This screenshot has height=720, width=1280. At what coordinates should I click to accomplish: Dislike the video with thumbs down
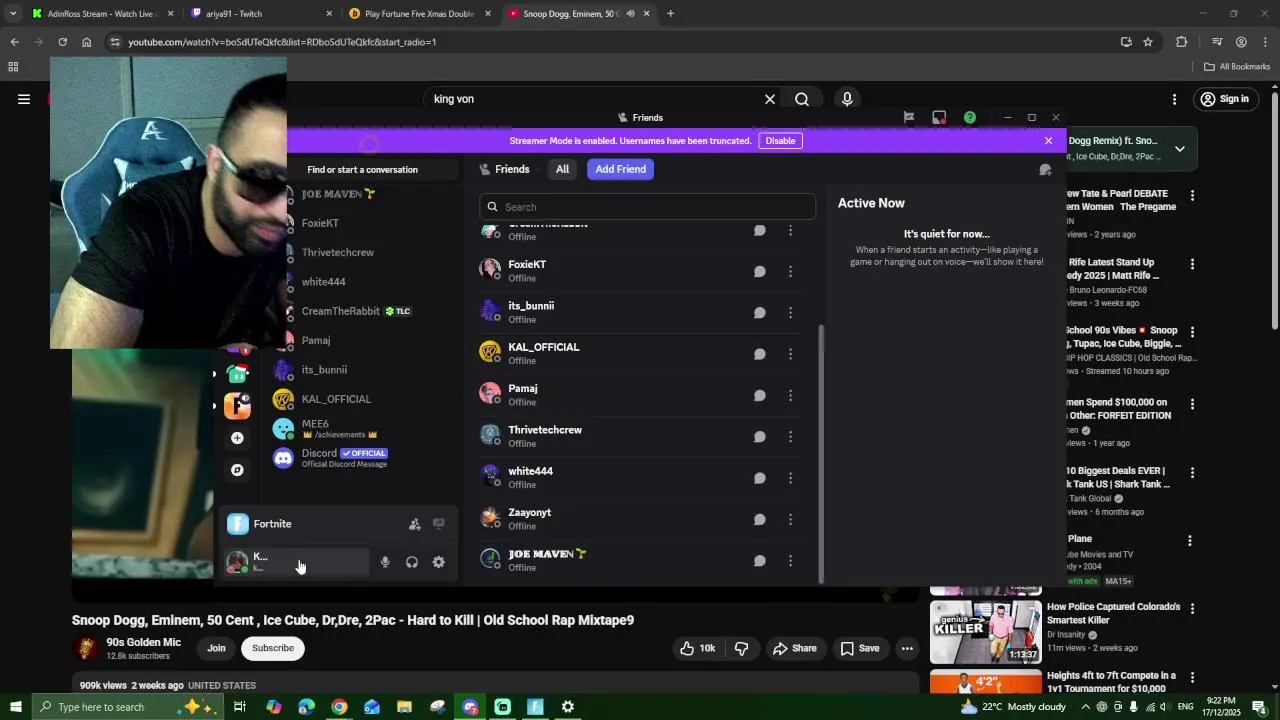[741, 648]
